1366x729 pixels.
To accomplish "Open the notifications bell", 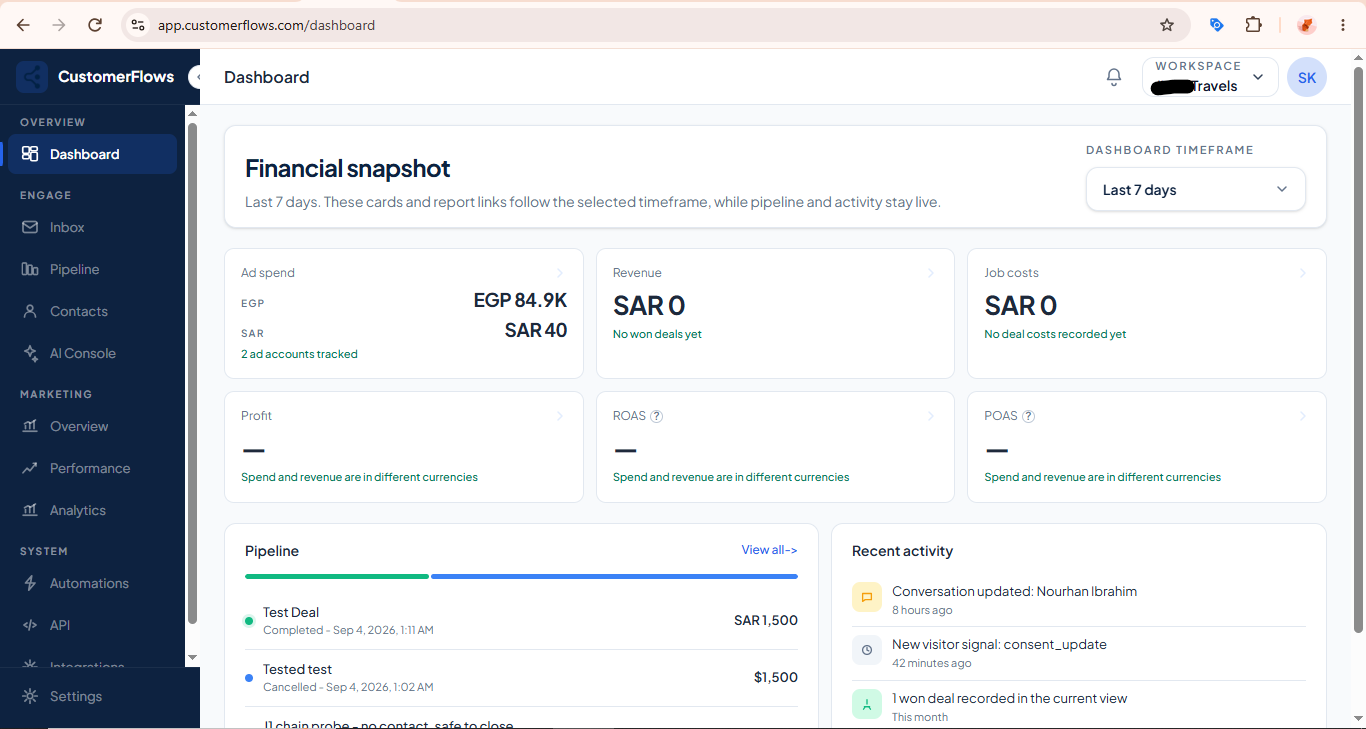I will pos(1114,77).
